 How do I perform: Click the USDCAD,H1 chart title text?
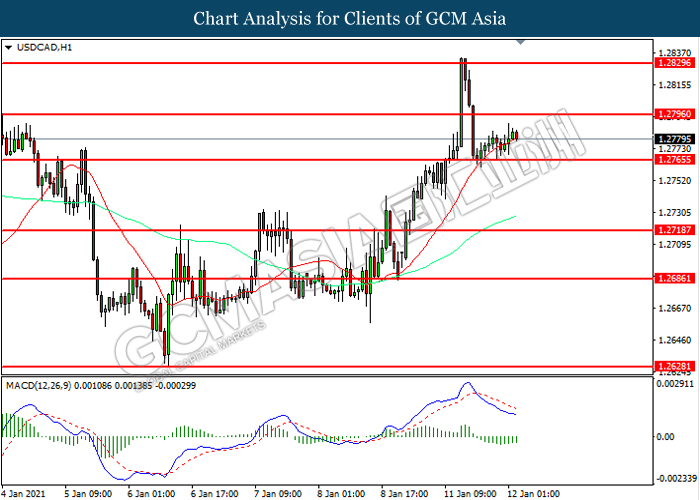coord(44,47)
